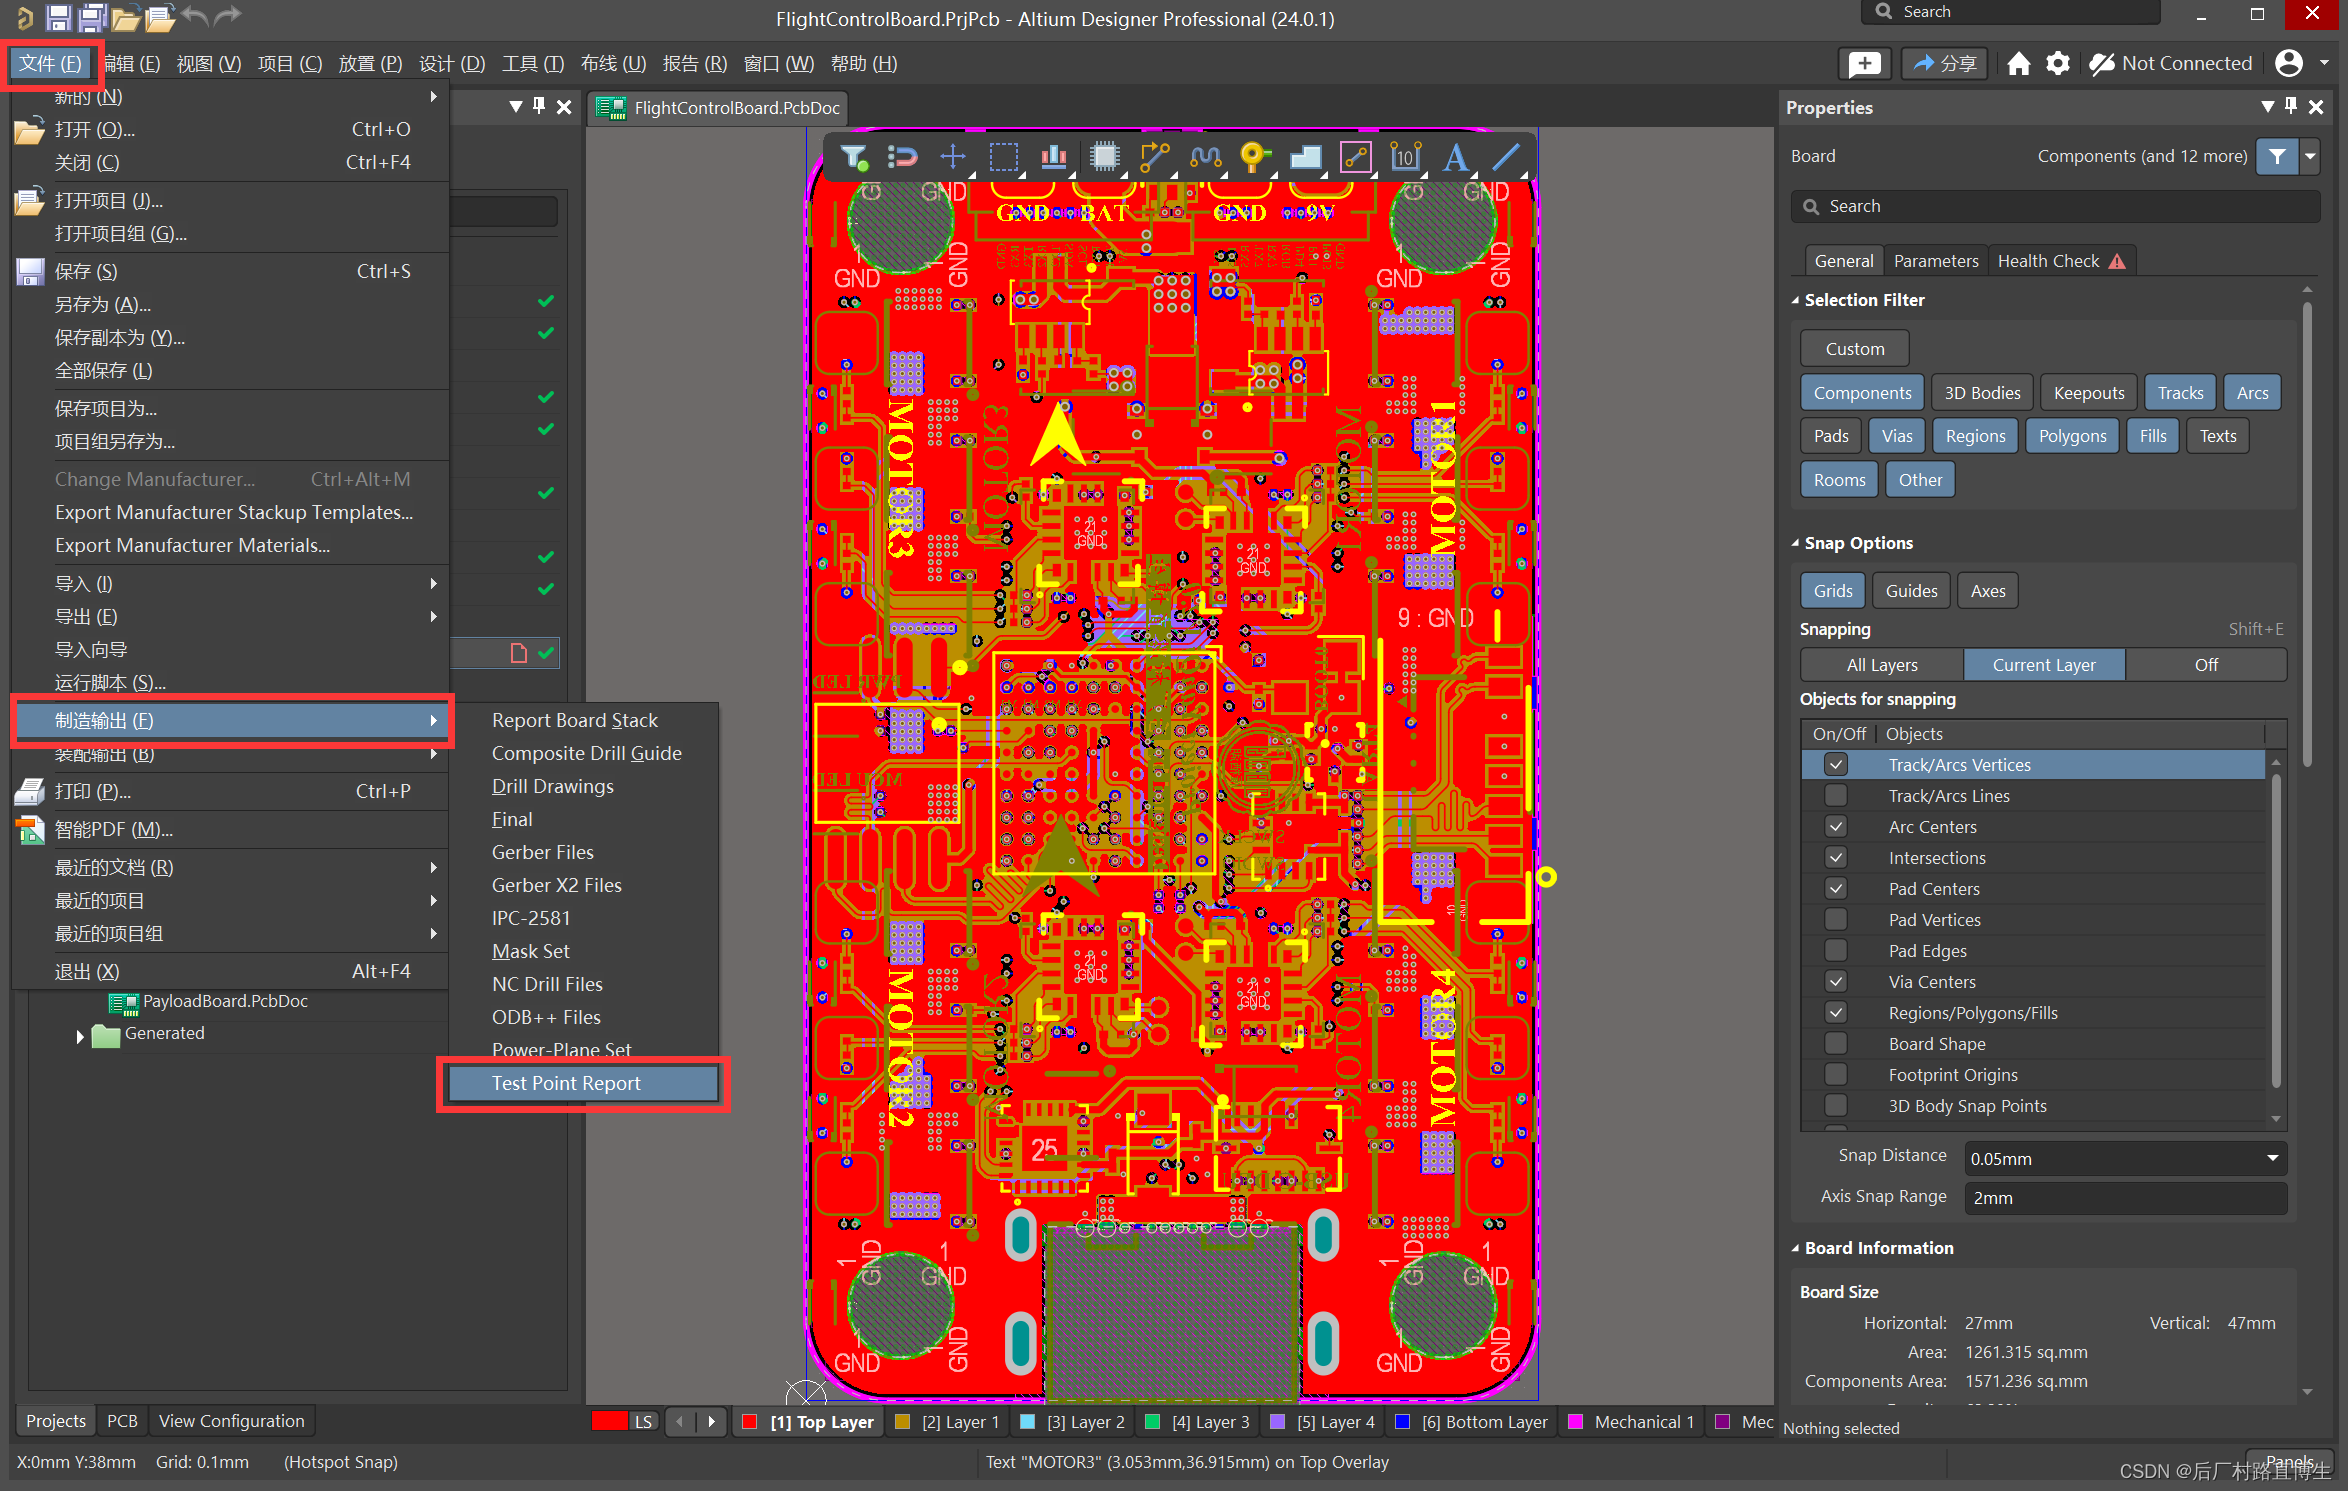Click the Axis Snap Range field
Screen dimensions: 2348x1491
[x=2126, y=1198]
